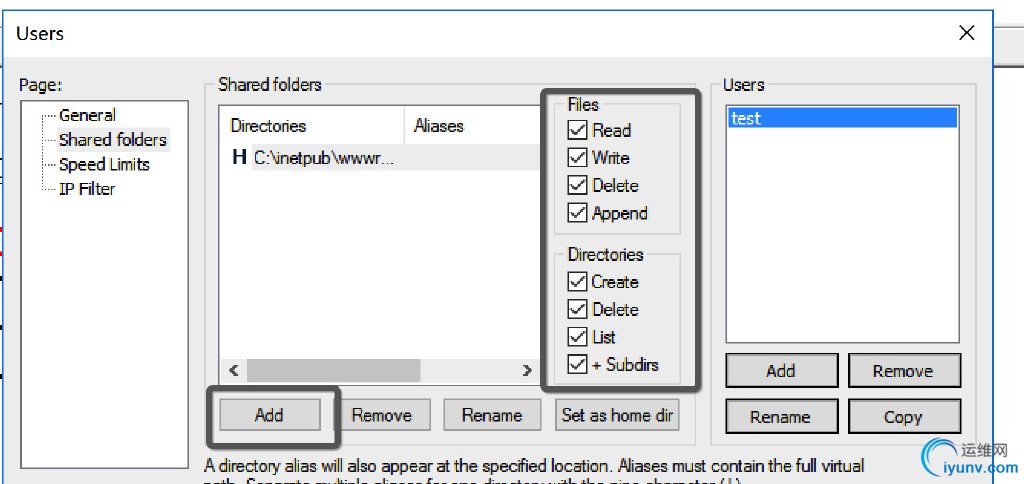Toggle the Files Read checkbox

(577, 130)
